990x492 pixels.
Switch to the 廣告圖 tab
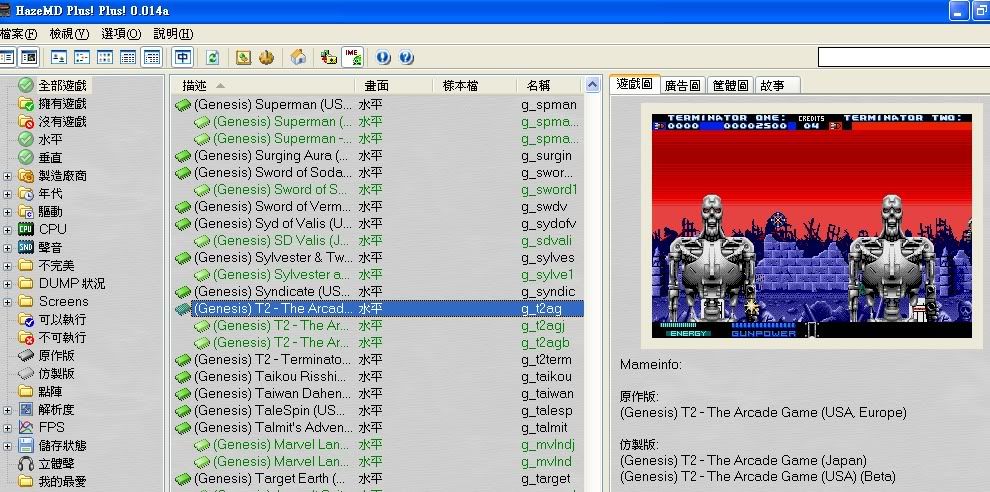tap(683, 85)
